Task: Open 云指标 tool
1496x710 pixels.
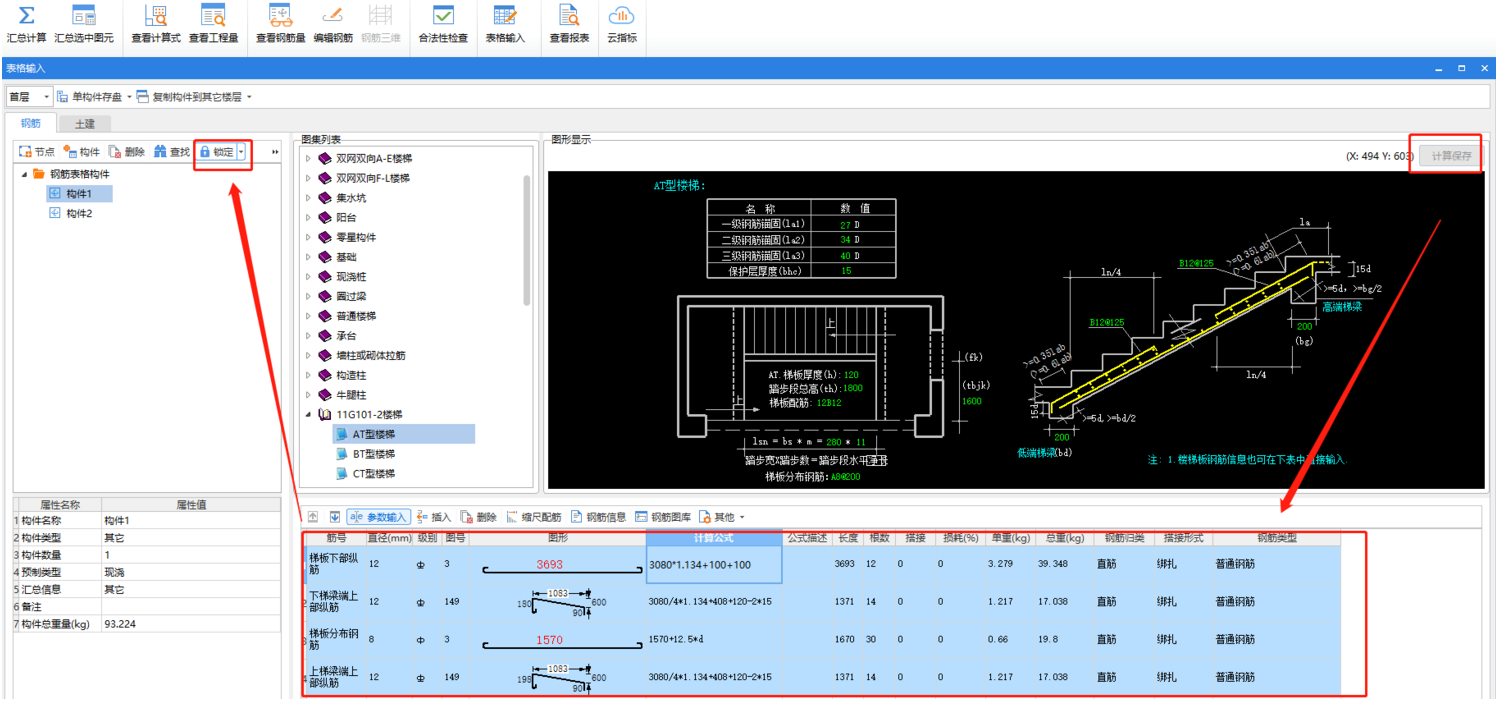Action: point(622,24)
